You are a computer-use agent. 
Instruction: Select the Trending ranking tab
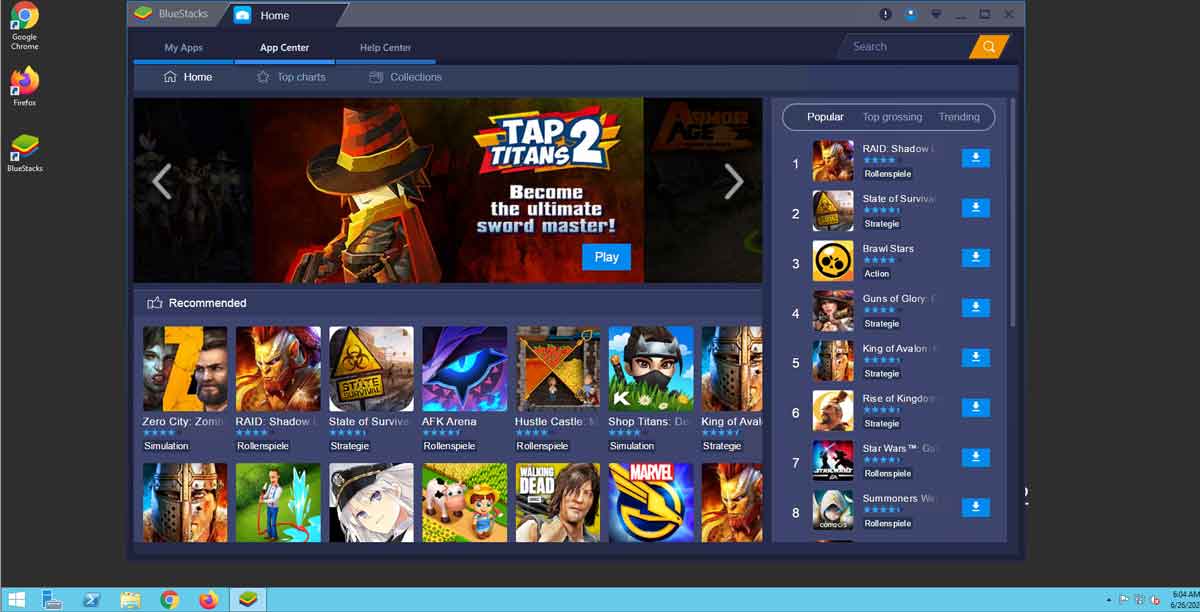pos(959,117)
